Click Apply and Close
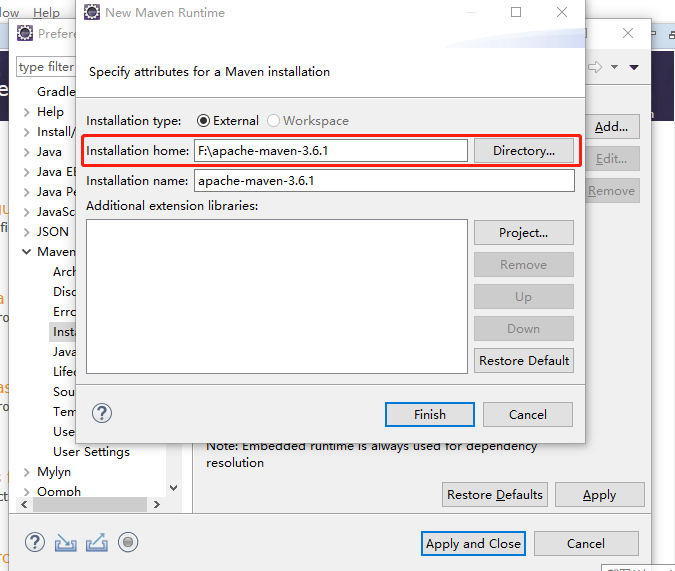 point(473,543)
